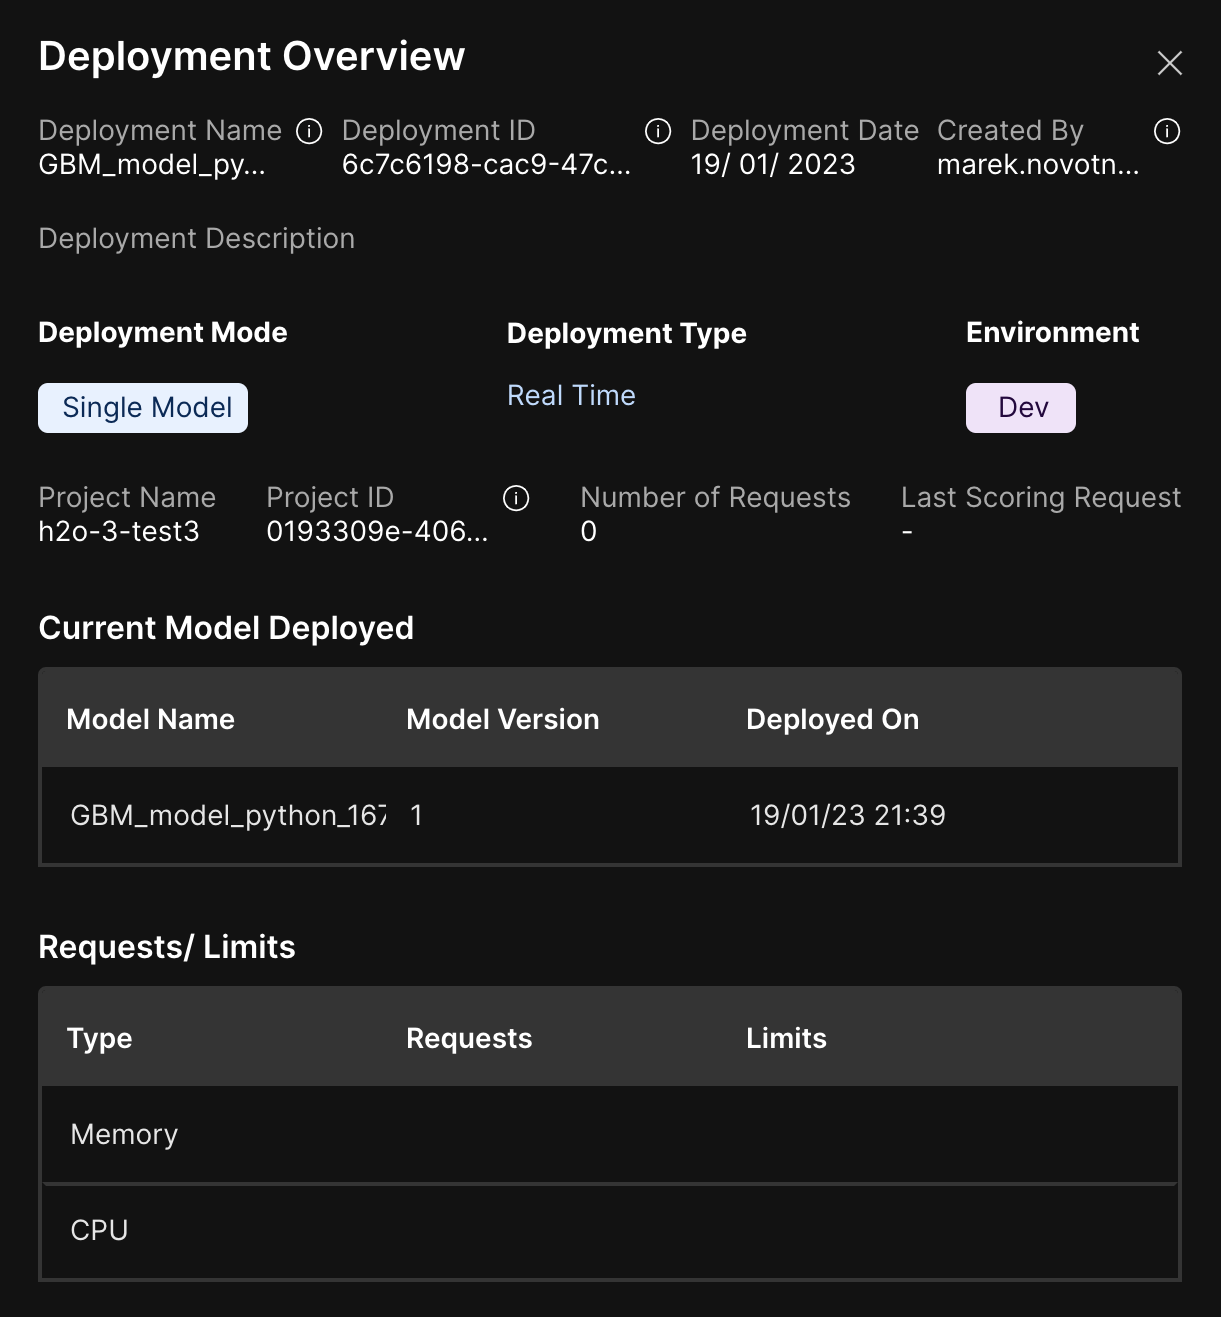Screen dimensions: 1221x1317
Task: Click info icon next to Created By
Action: [x=1167, y=131]
